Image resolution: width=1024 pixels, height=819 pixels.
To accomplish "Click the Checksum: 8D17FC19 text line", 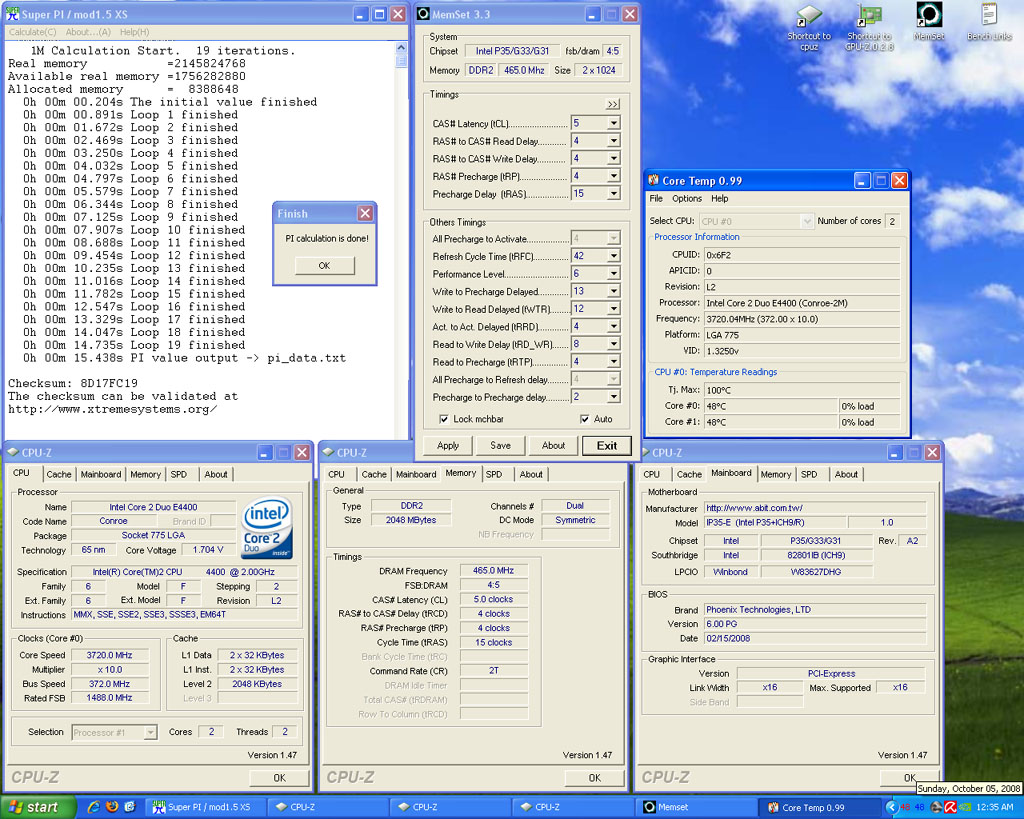I will tap(73, 383).
